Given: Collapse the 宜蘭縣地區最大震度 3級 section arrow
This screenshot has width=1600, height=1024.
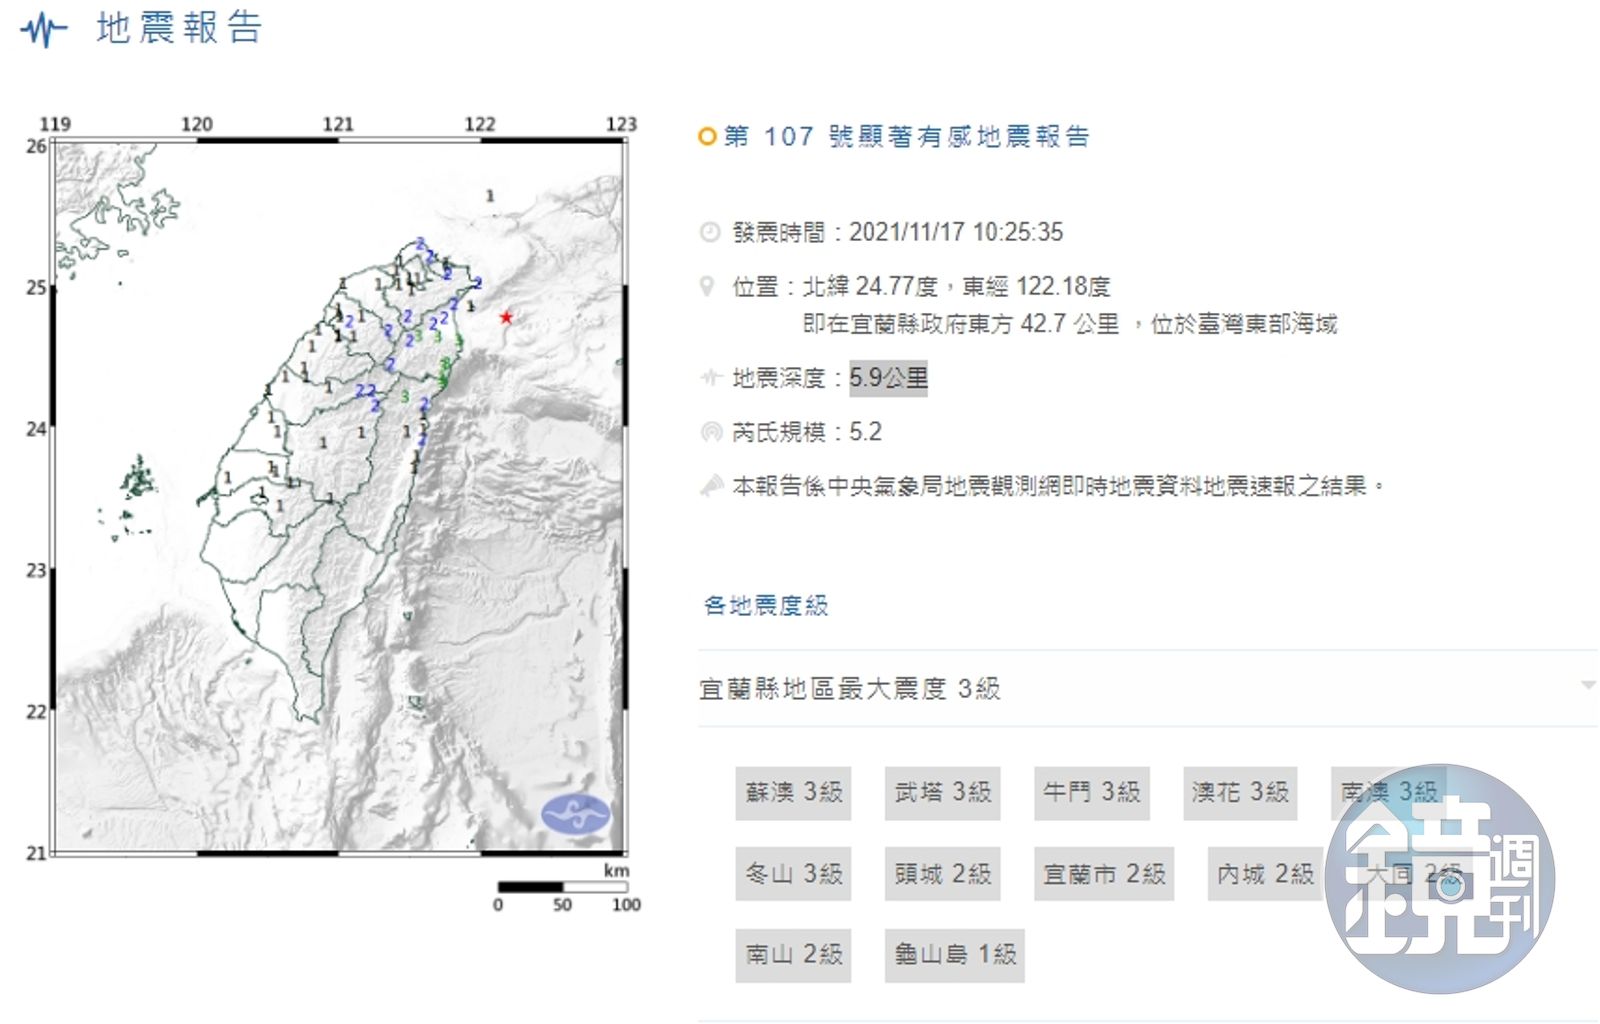Looking at the screenshot, I should pos(1587,686).
